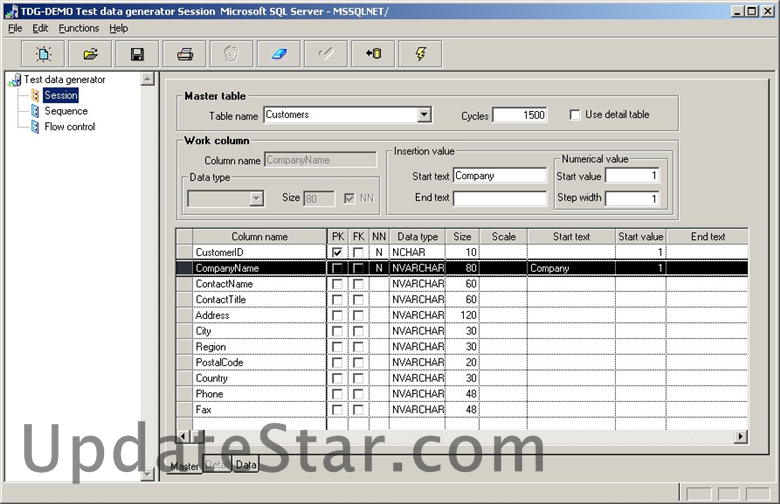Click the row selector for CompanyName
This screenshot has height=504, width=780.
(x=185, y=268)
